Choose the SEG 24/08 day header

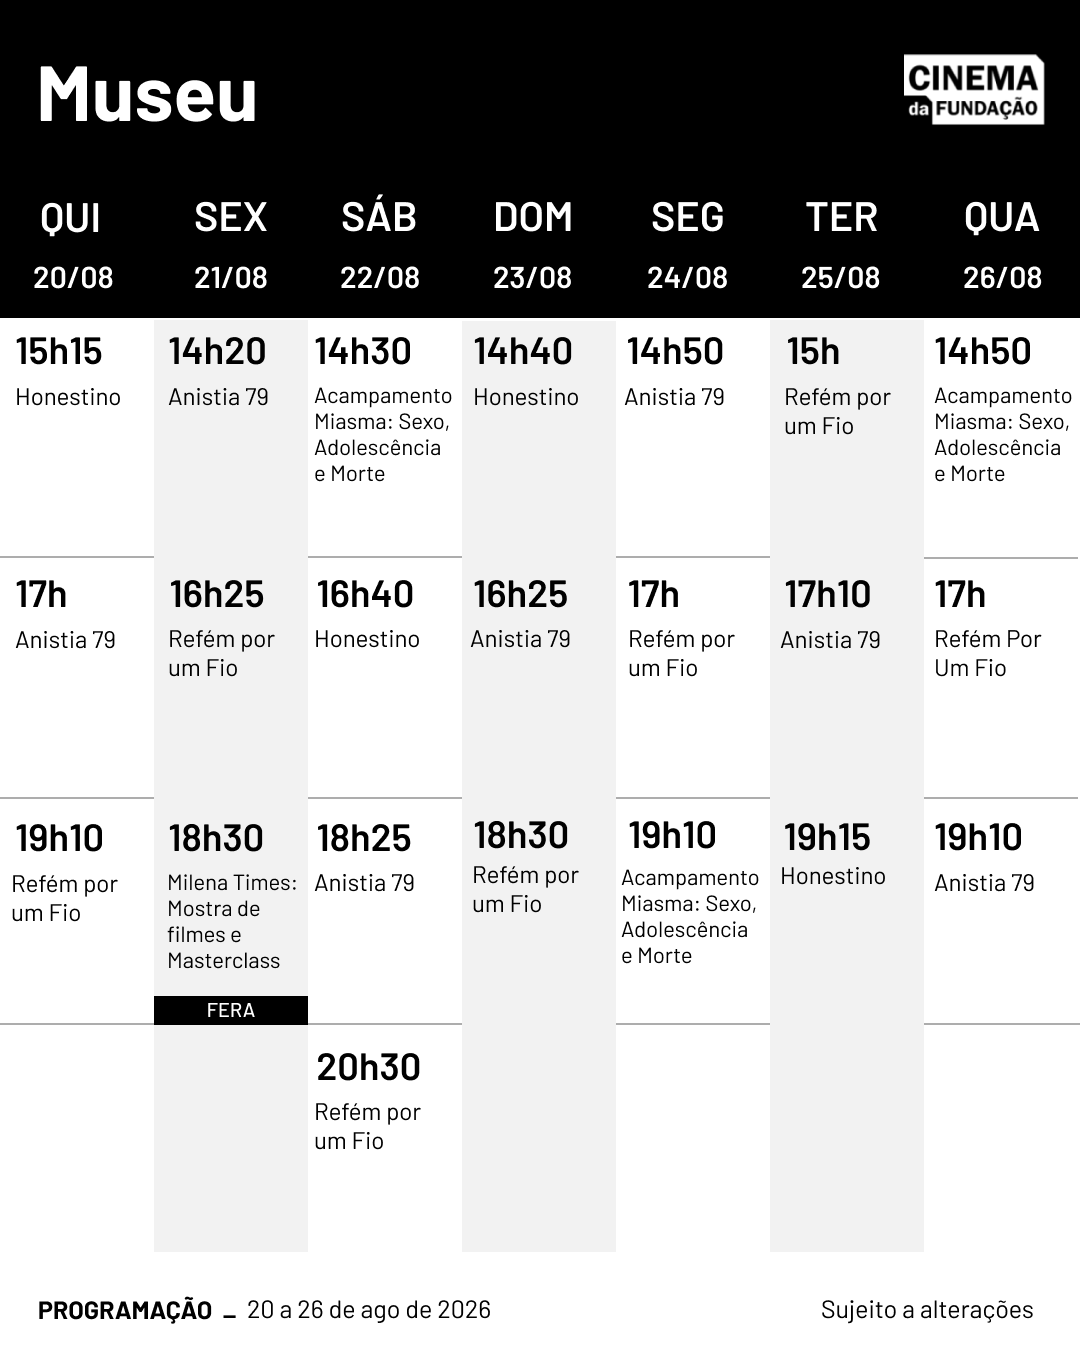coord(687,245)
